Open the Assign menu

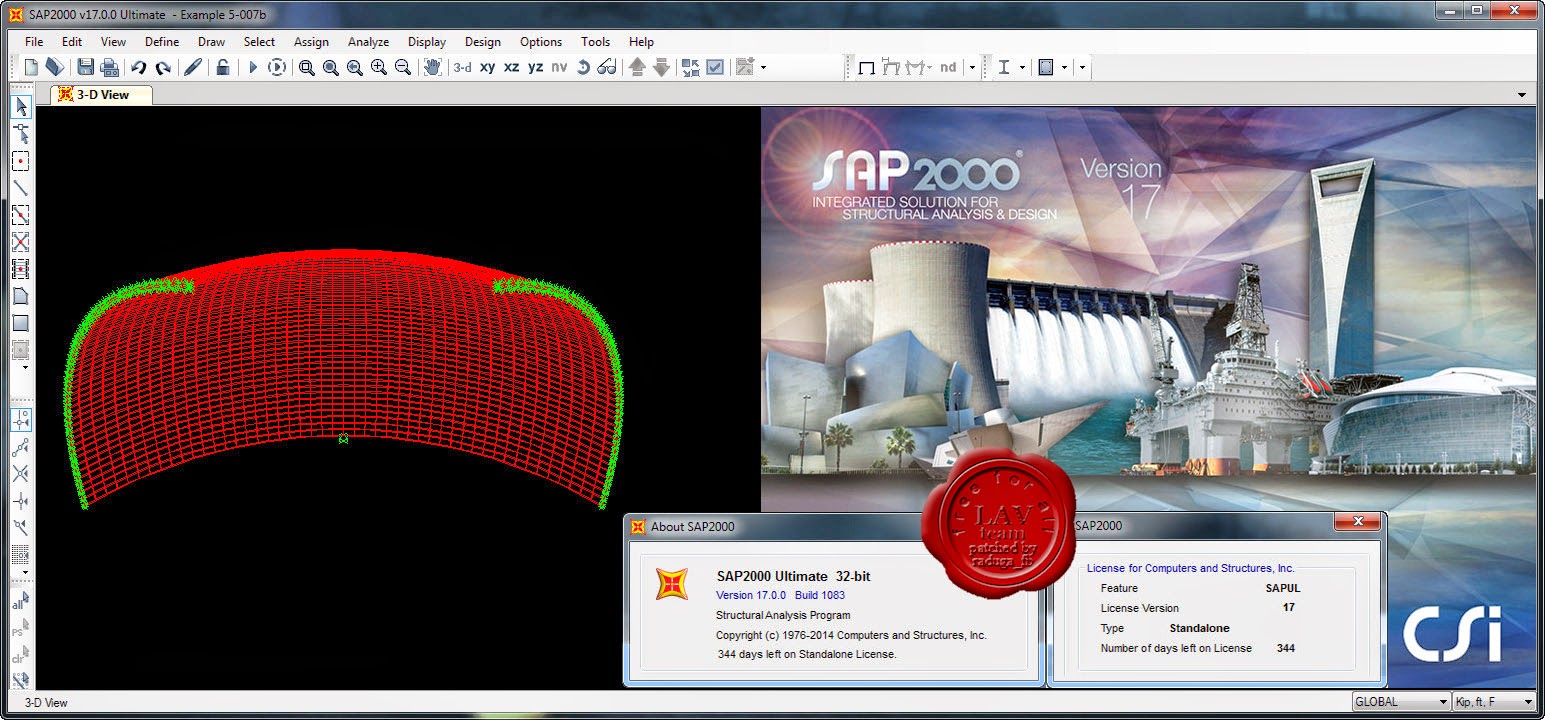pos(311,42)
